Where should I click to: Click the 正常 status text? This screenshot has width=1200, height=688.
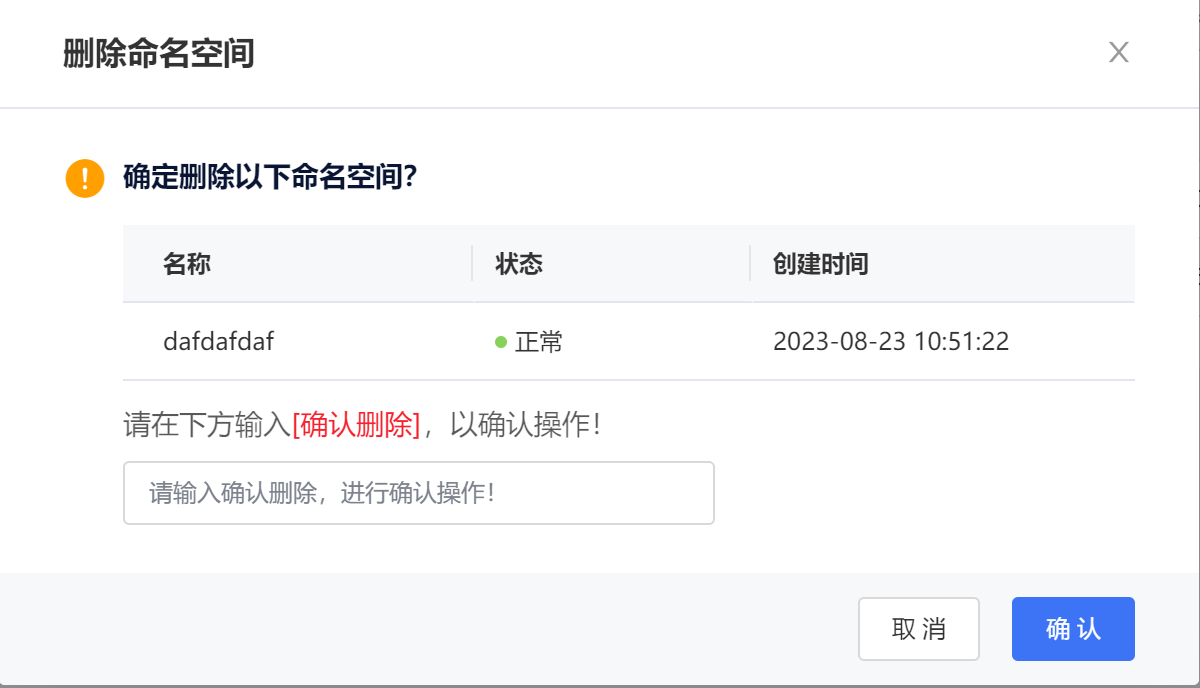pyautogui.click(x=539, y=342)
